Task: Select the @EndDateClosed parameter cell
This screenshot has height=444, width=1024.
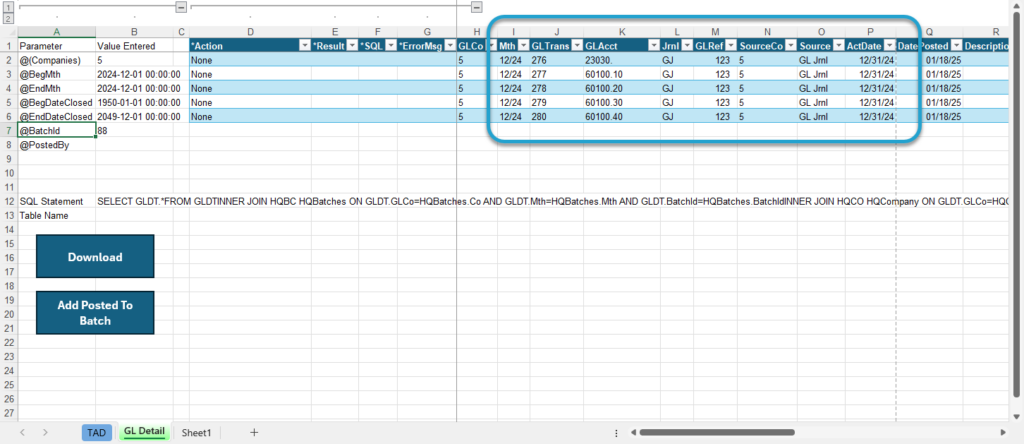Action: pyautogui.click(x=57, y=116)
